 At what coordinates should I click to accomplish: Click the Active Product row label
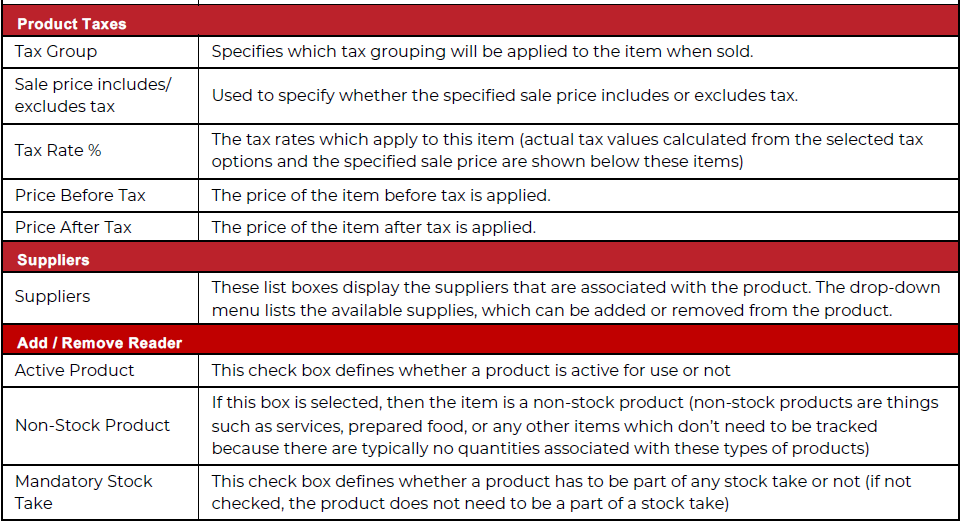[74, 371]
